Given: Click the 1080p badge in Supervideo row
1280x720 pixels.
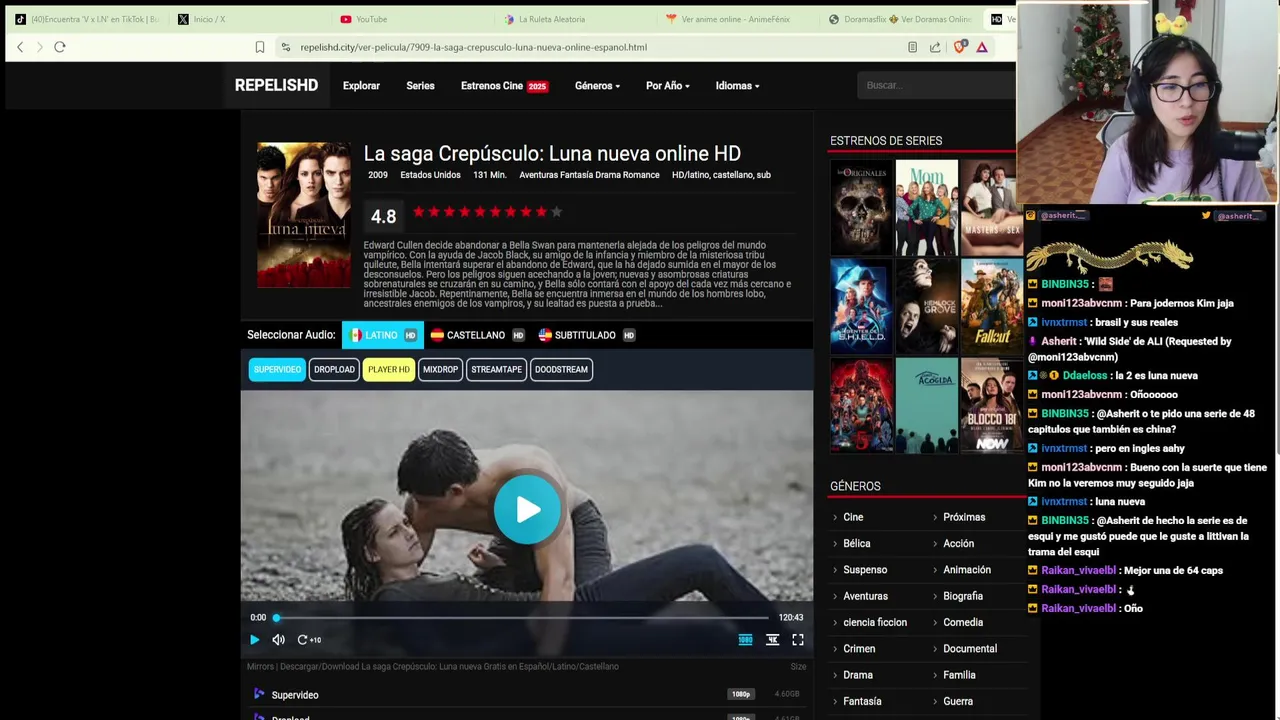Looking at the screenshot, I should pos(741,694).
